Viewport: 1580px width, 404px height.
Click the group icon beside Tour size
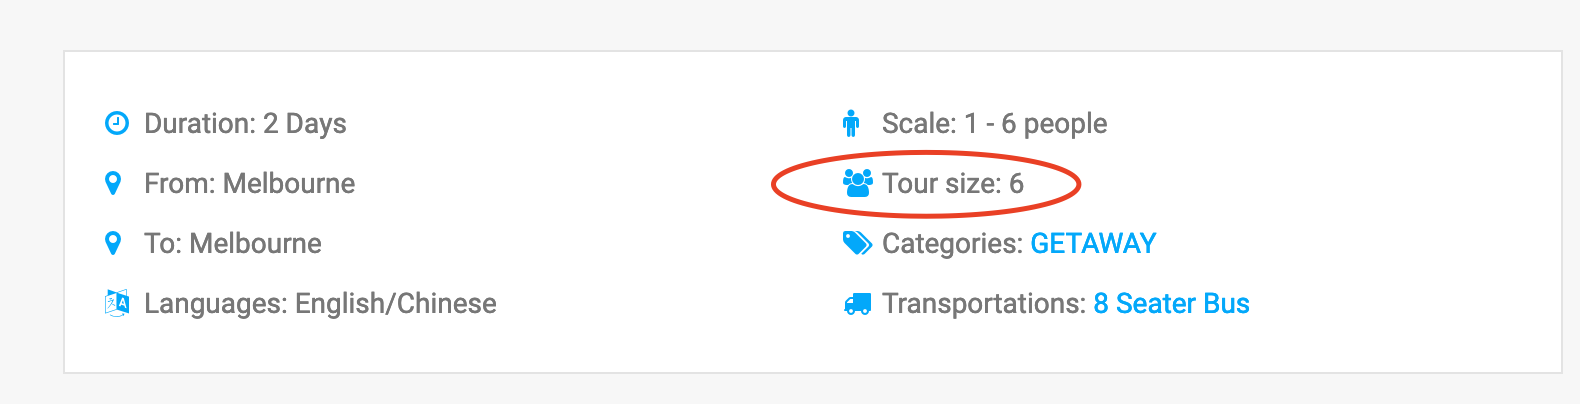857,183
